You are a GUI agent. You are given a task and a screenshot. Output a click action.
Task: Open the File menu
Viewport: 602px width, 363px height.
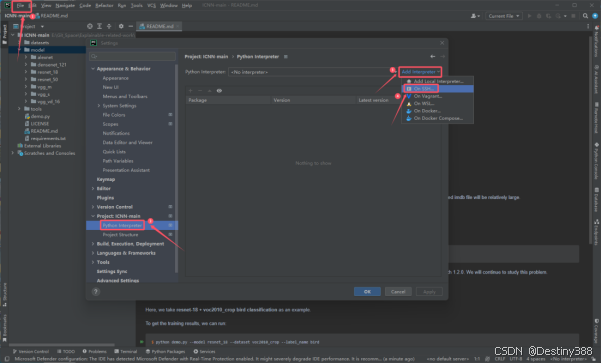tap(20, 5)
